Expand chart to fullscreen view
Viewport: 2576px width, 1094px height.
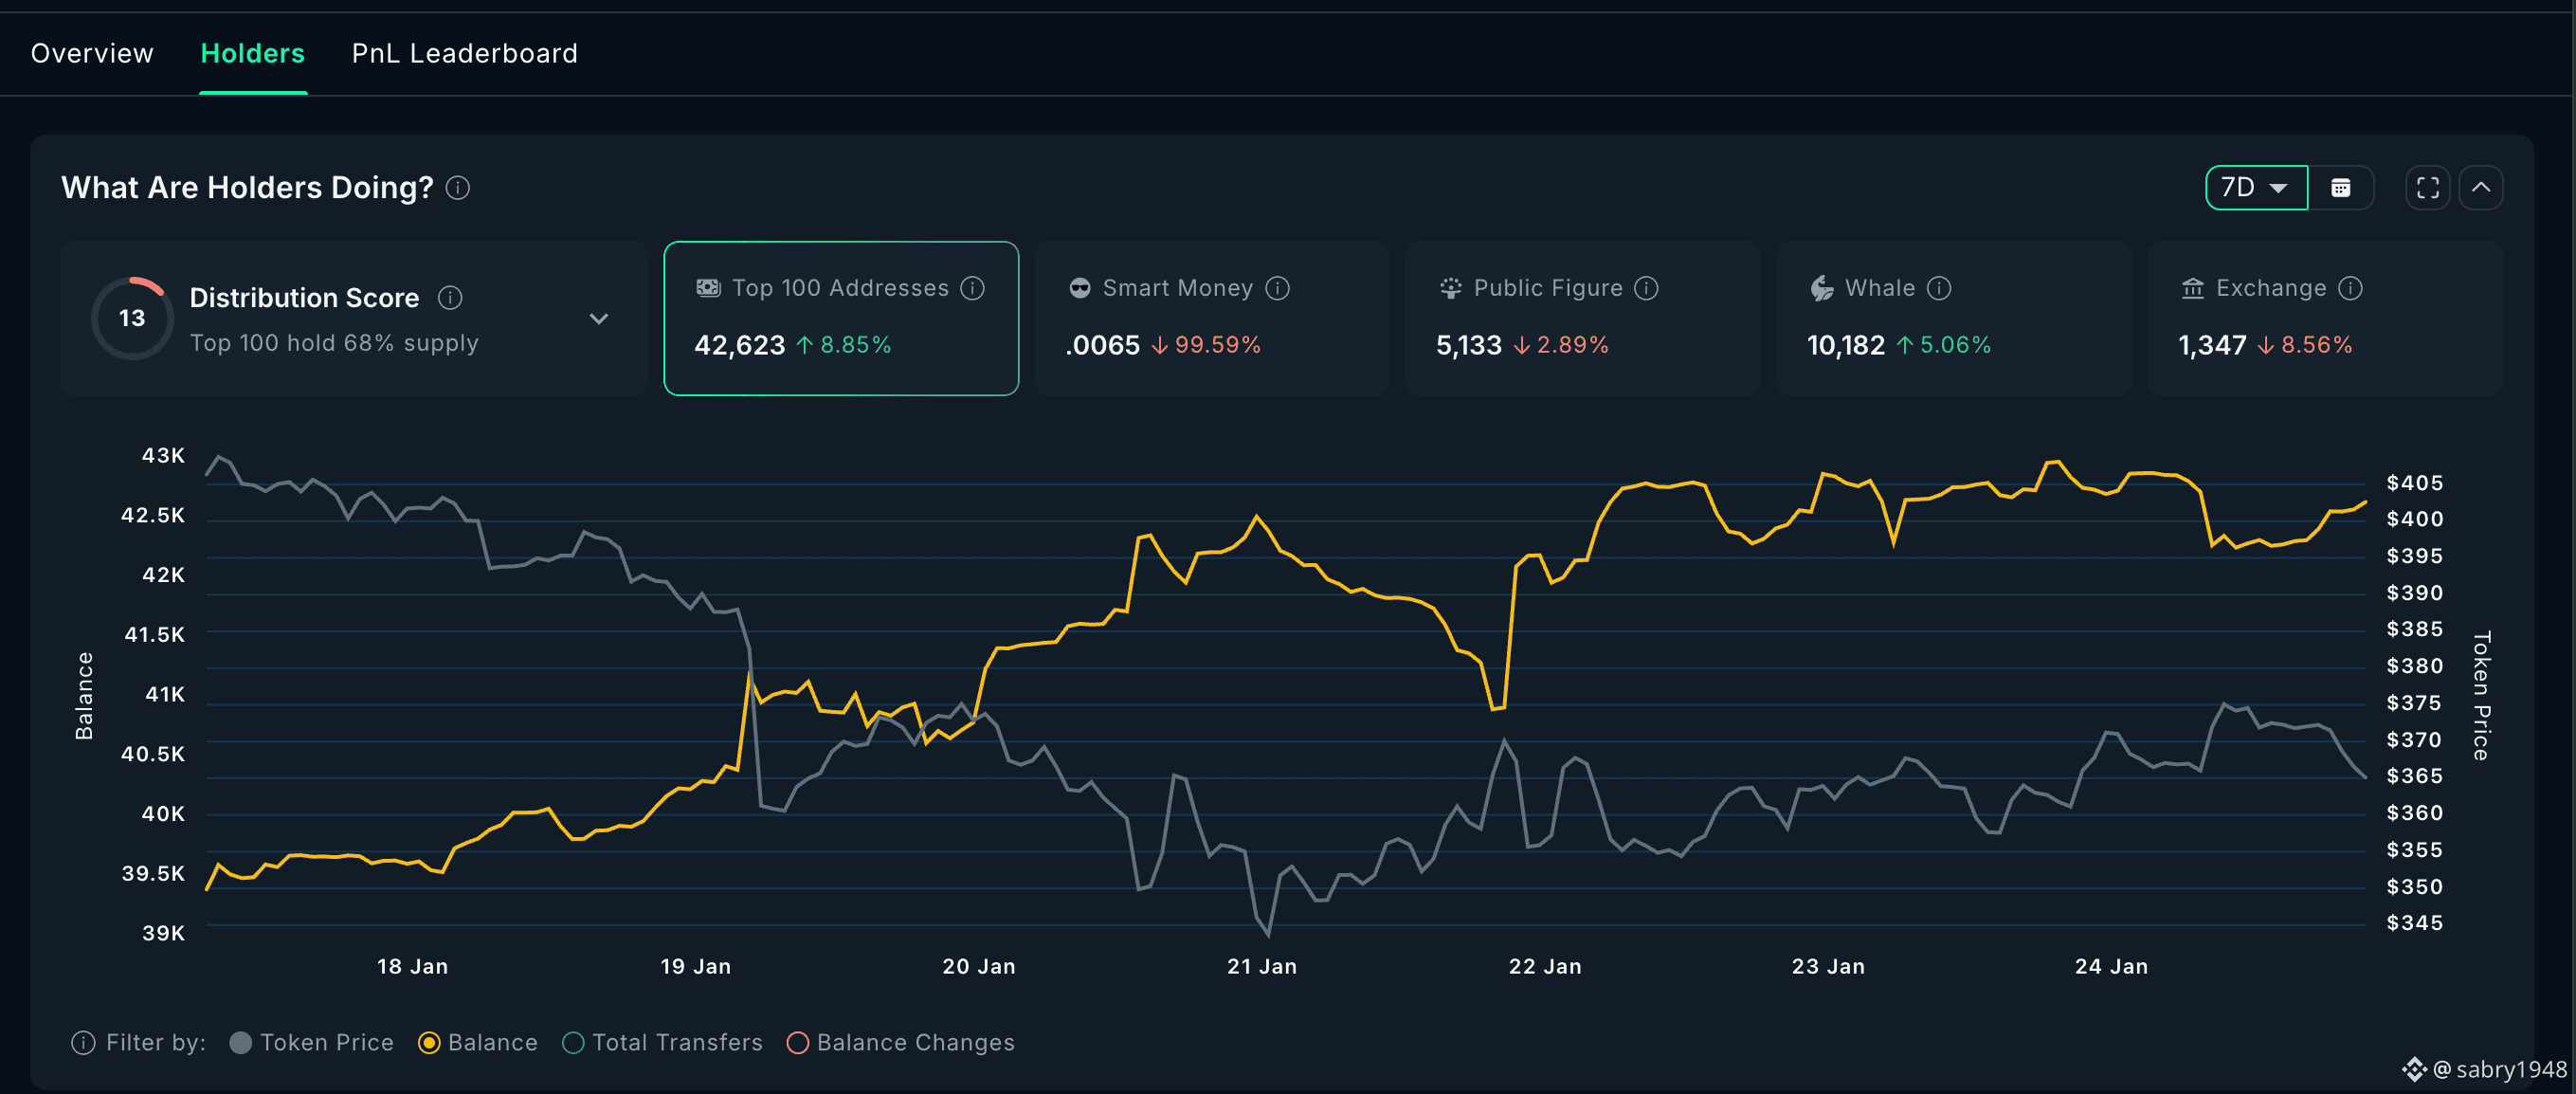[x=2427, y=188]
